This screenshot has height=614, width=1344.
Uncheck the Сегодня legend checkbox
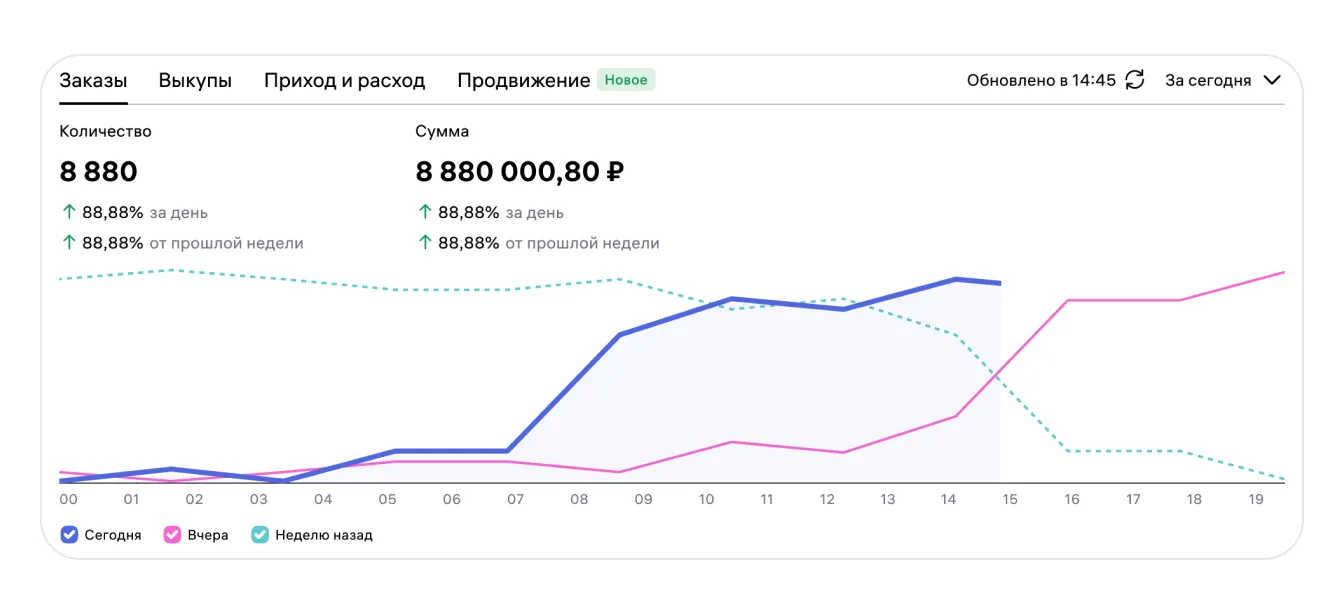tap(69, 535)
